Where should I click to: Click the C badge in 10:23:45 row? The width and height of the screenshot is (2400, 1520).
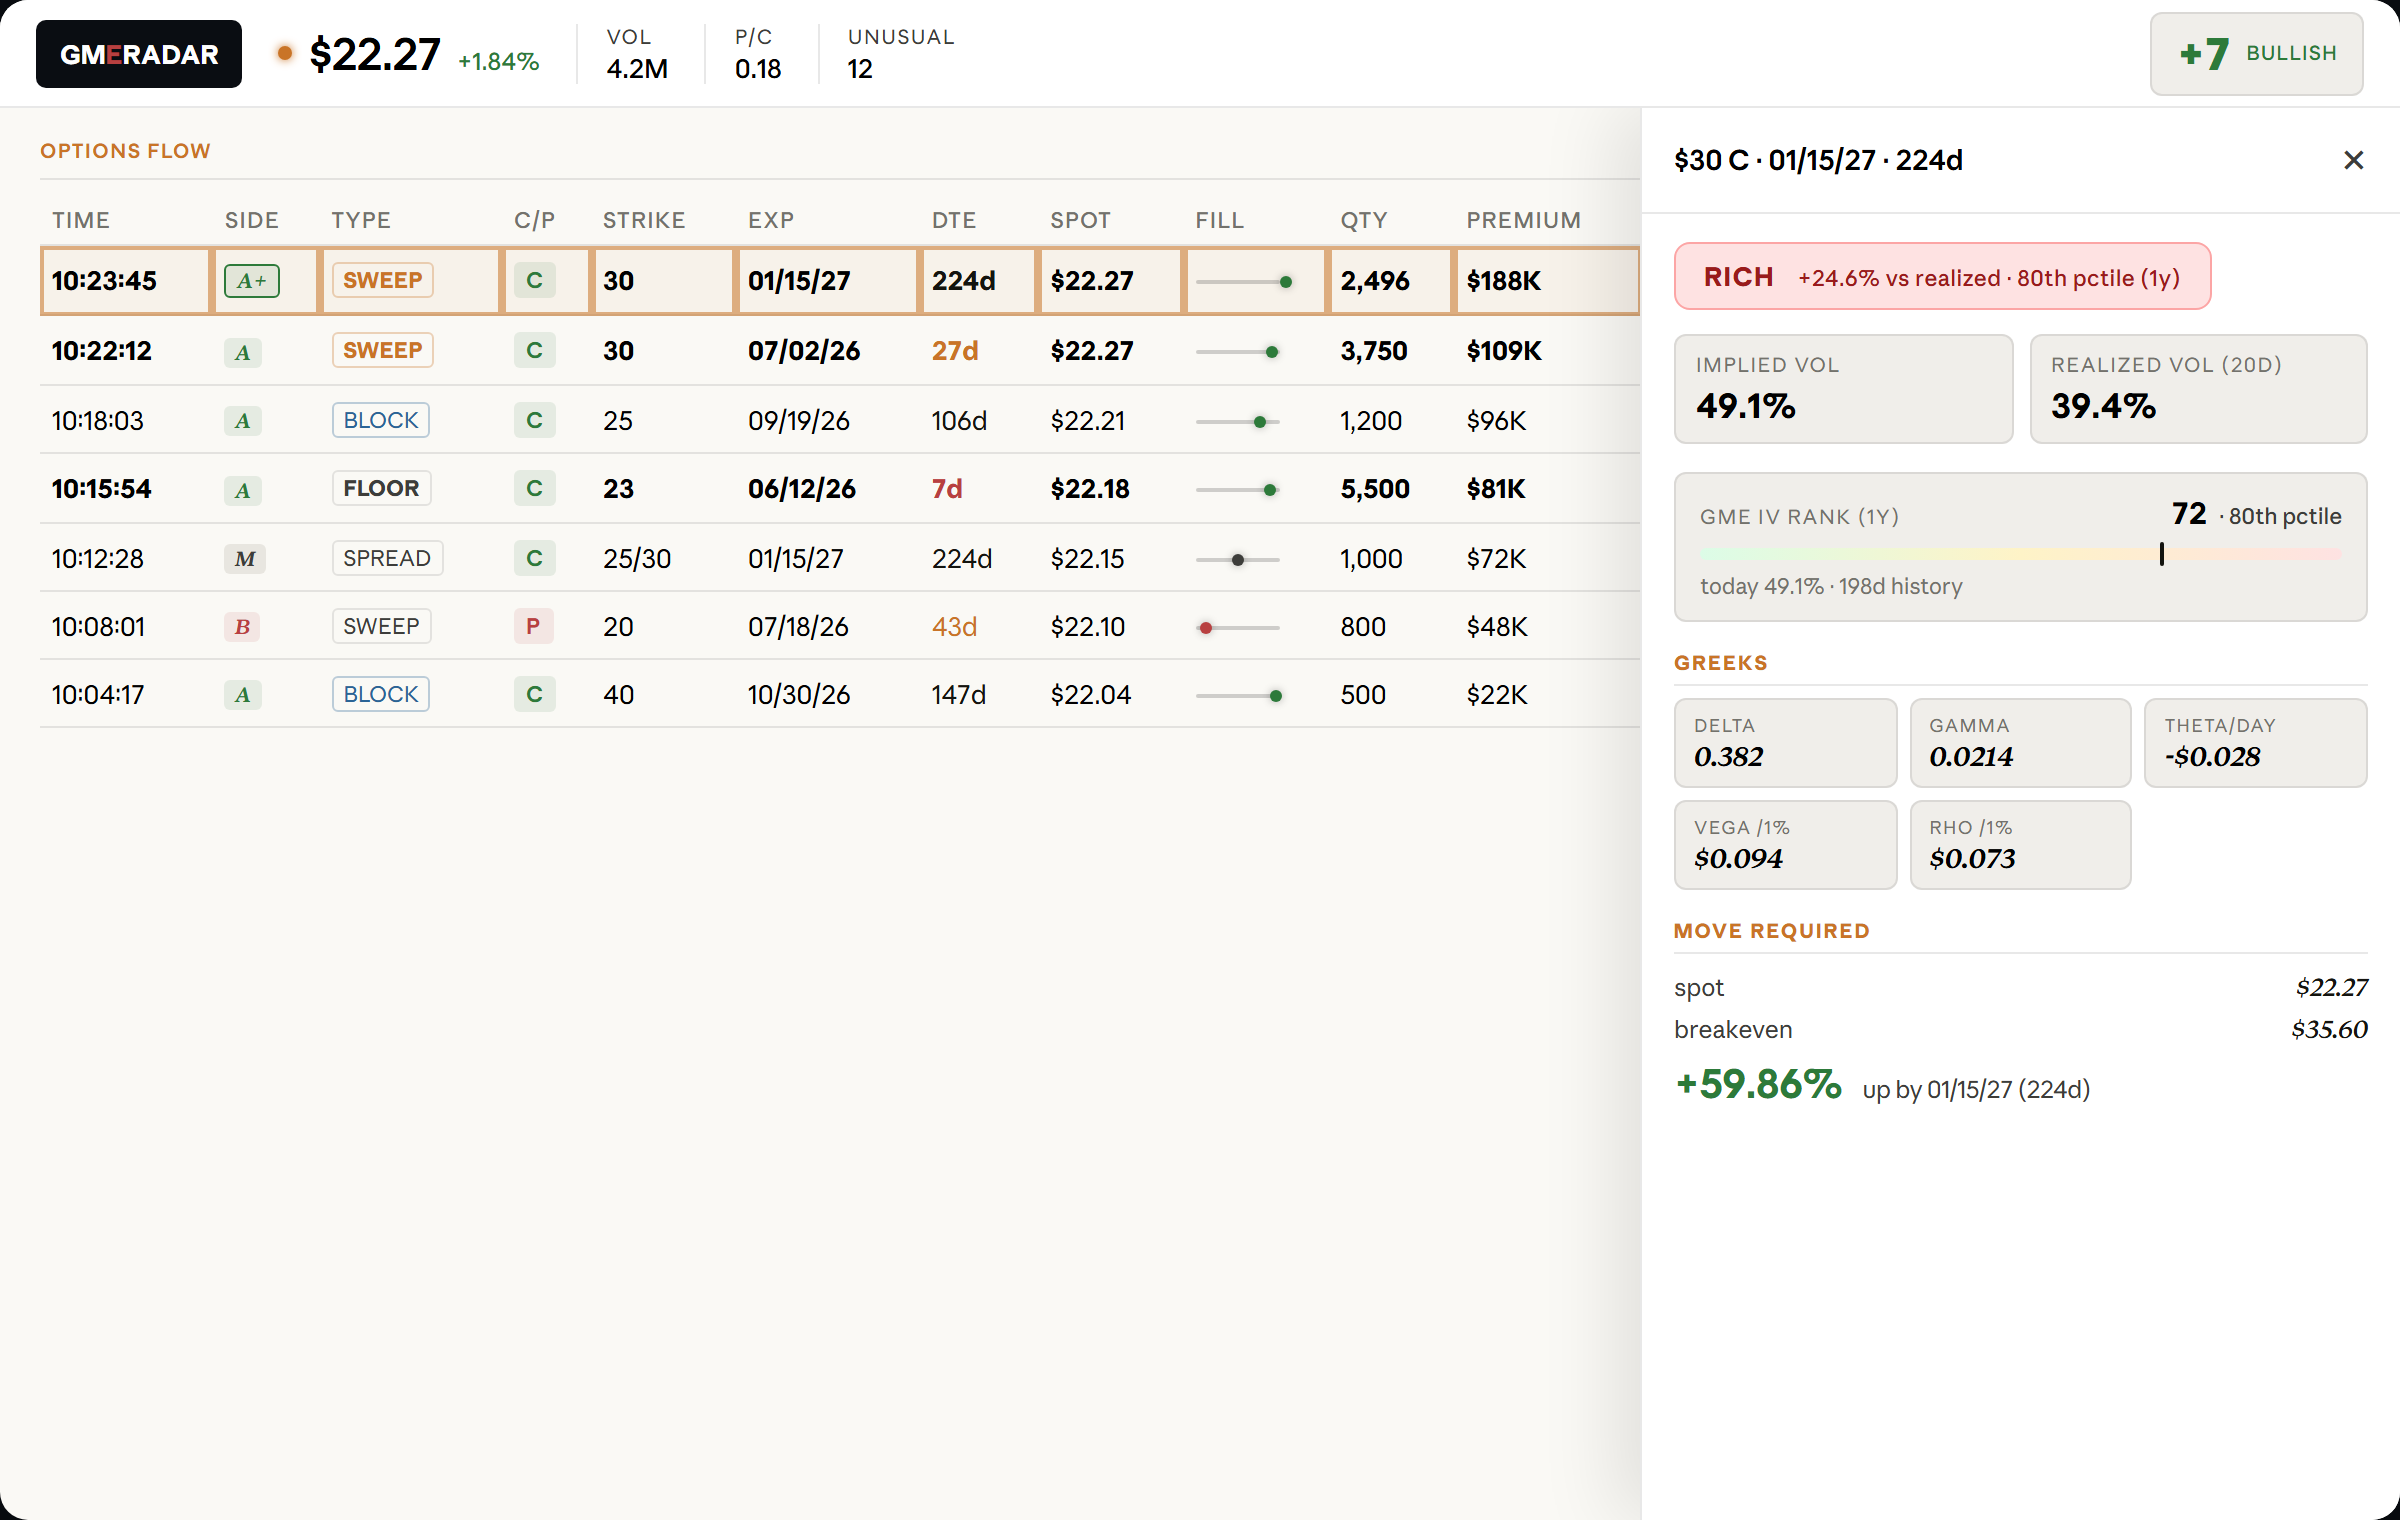534,281
